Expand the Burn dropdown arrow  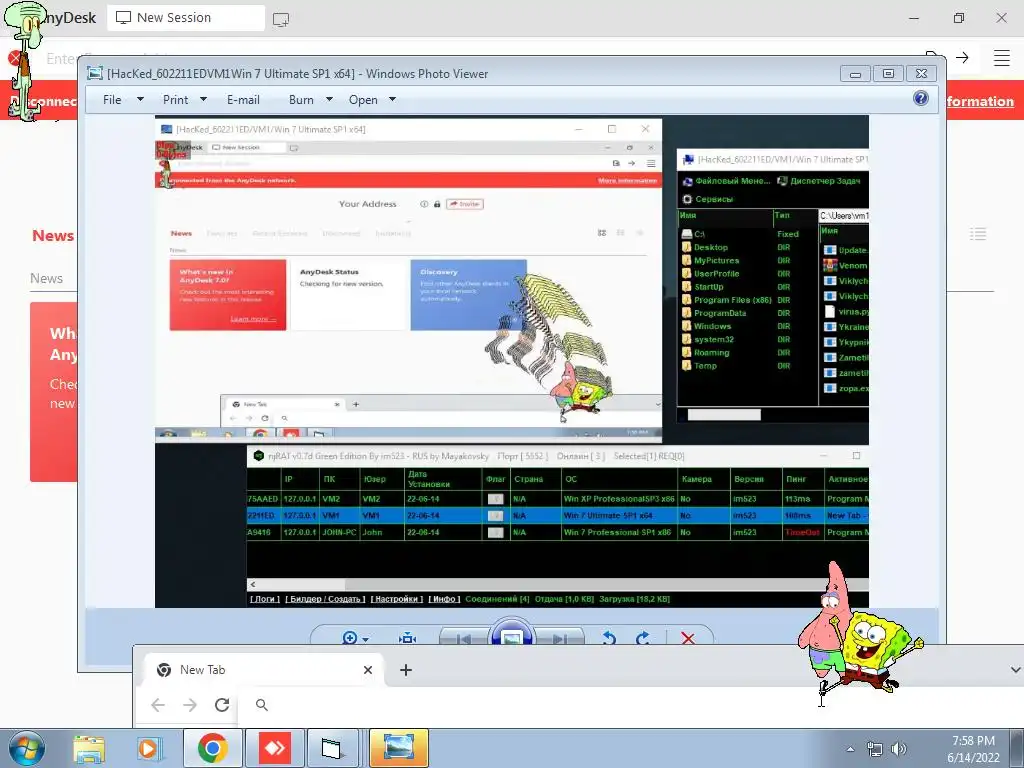pos(329,99)
